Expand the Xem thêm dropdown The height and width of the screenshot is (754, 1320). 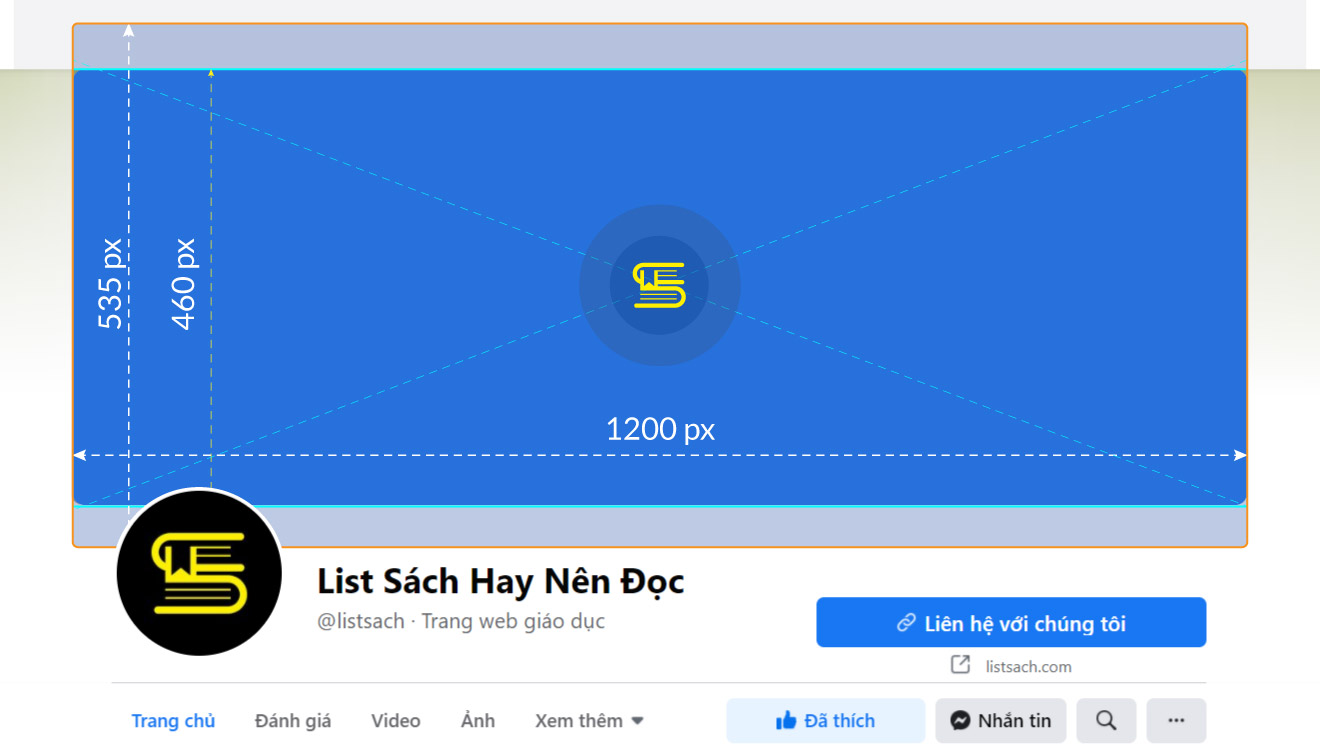click(589, 721)
